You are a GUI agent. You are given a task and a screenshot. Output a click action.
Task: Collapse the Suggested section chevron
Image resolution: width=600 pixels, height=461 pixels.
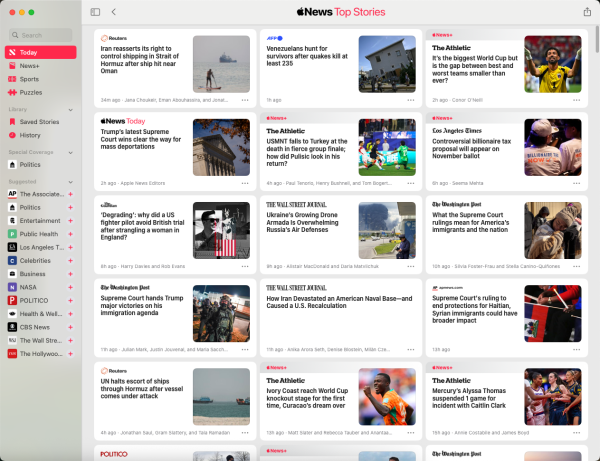click(70, 182)
